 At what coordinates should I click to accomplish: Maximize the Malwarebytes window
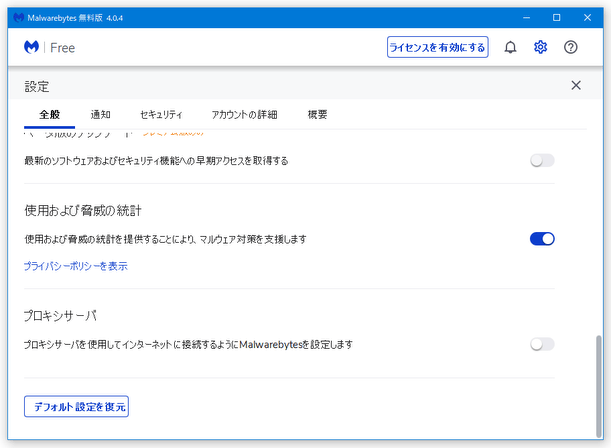(x=557, y=18)
